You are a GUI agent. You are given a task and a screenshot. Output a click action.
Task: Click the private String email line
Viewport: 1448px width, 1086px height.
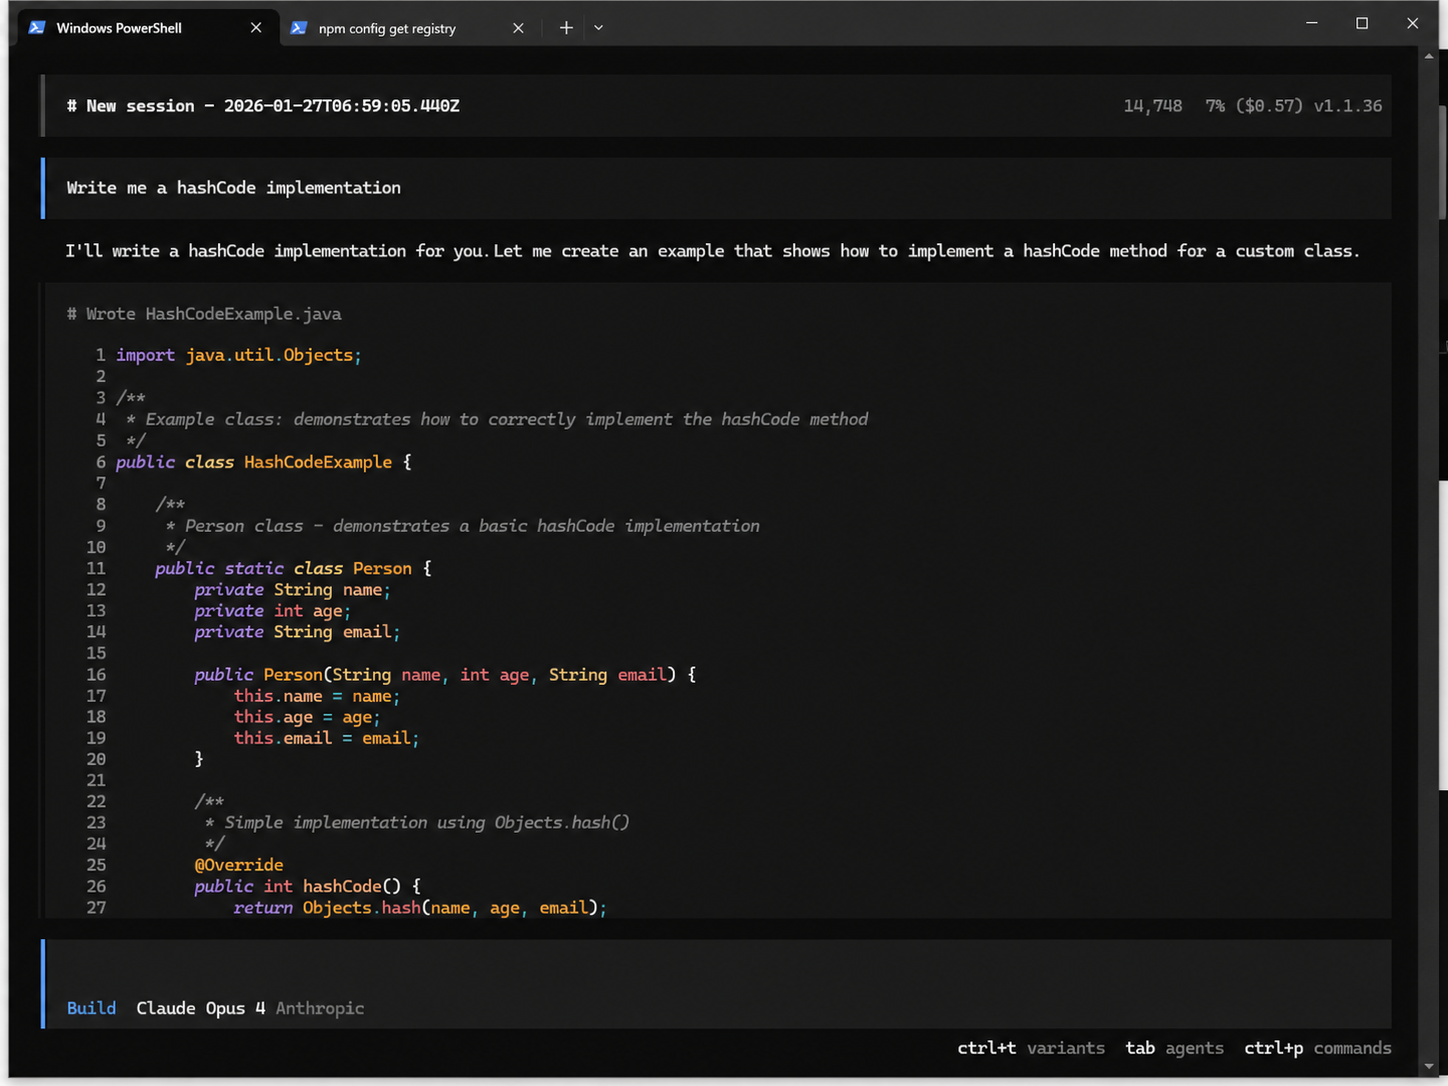pyautogui.click(x=297, y=632)
